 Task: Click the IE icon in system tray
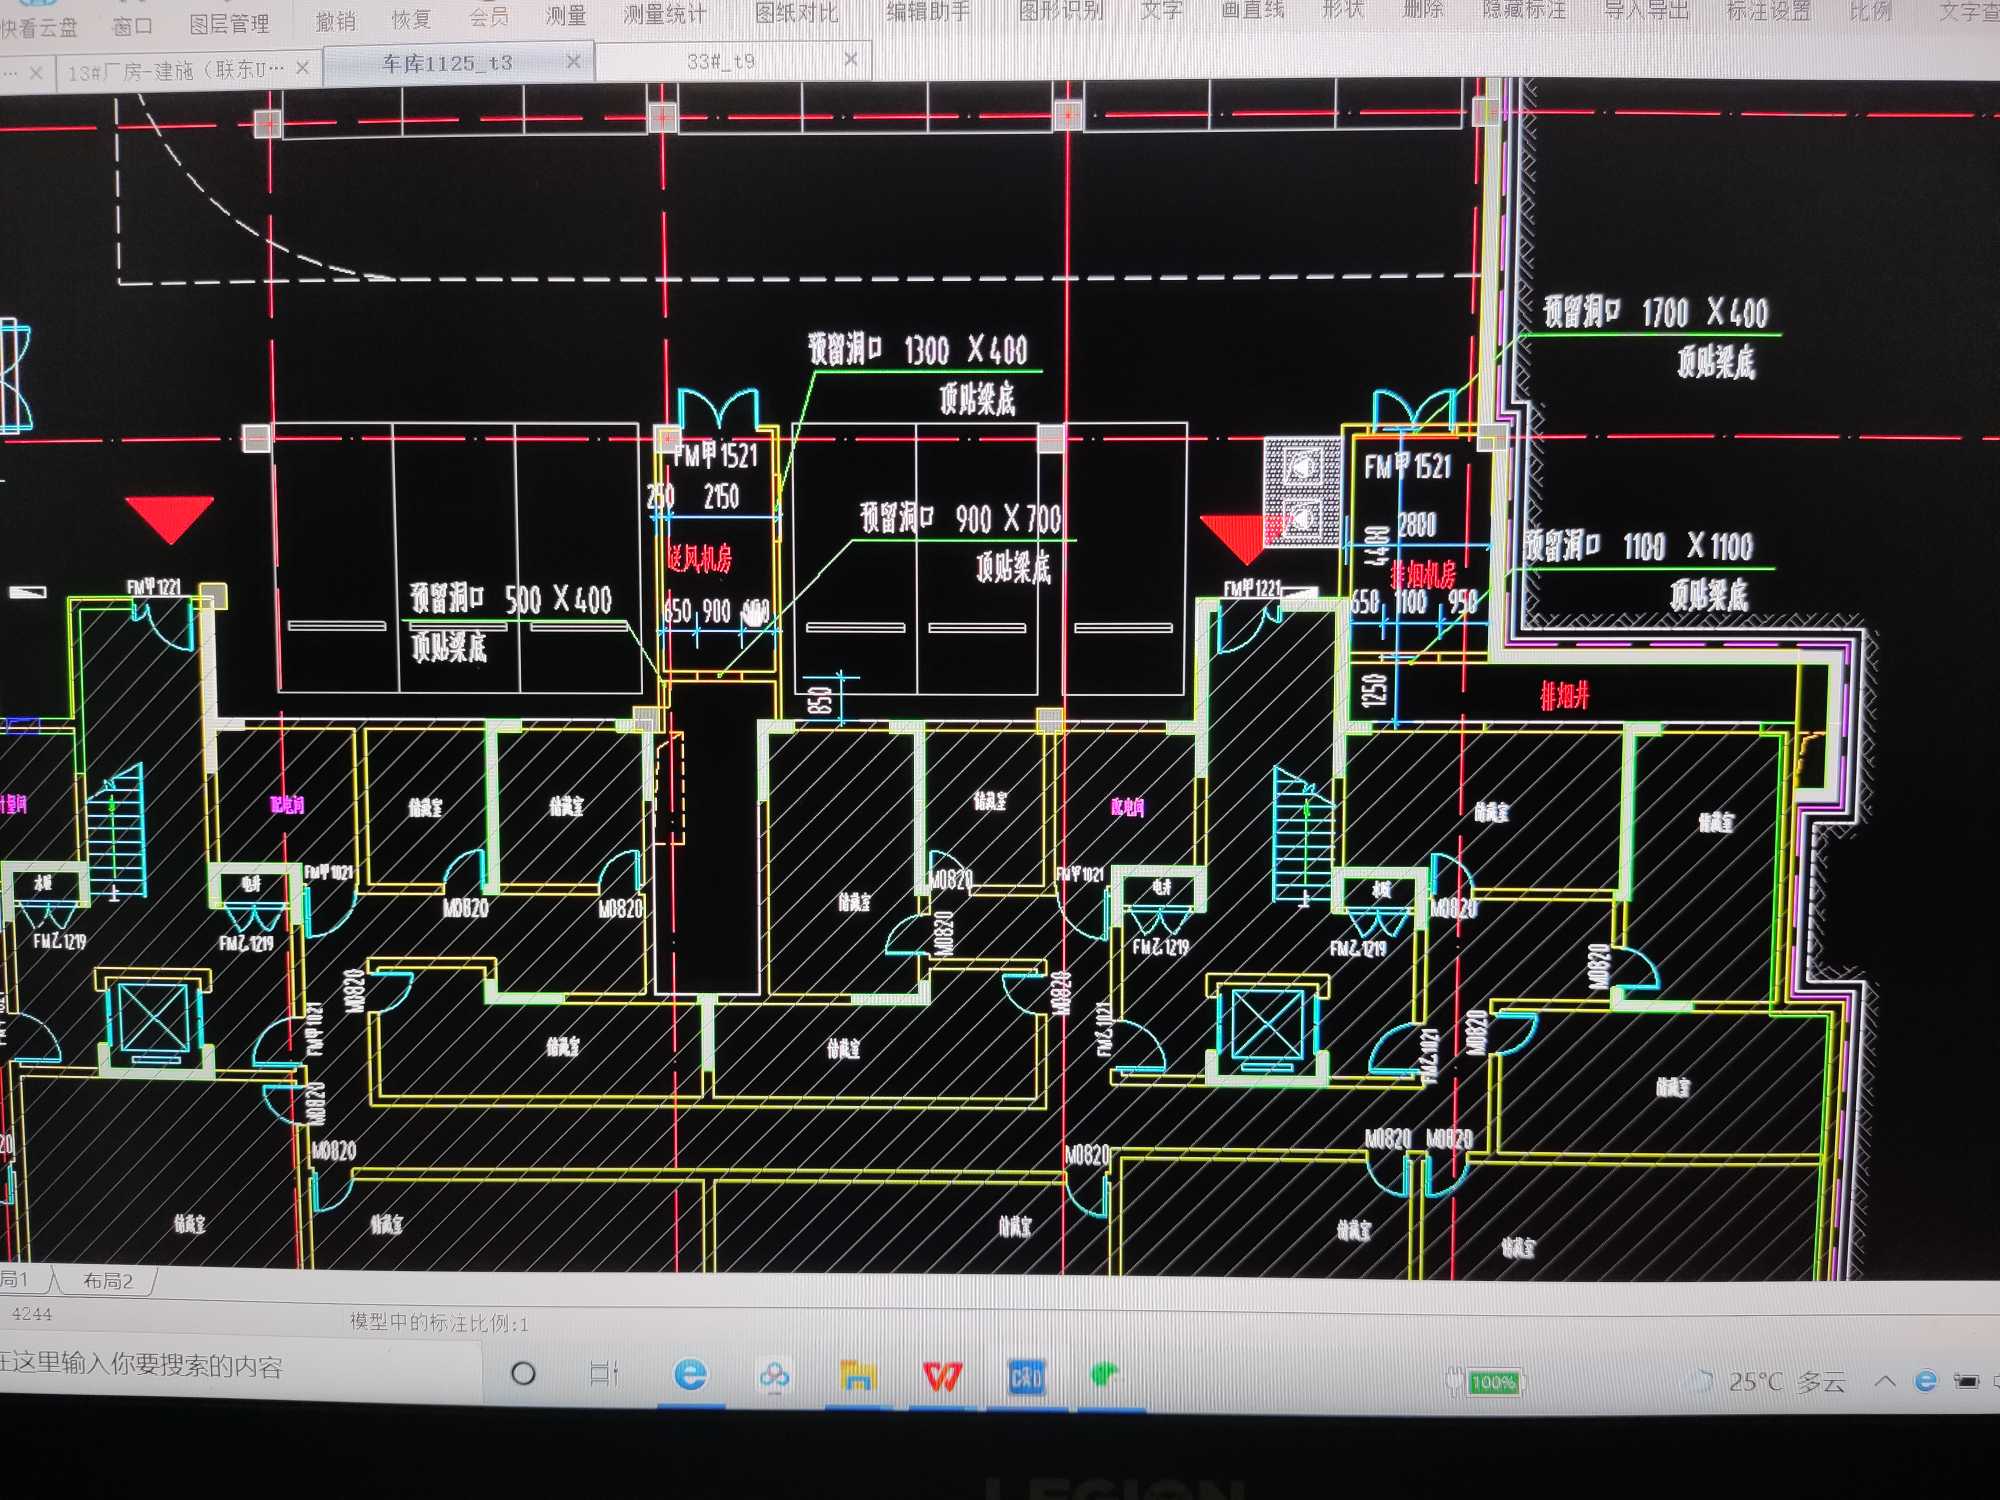1925,1381
